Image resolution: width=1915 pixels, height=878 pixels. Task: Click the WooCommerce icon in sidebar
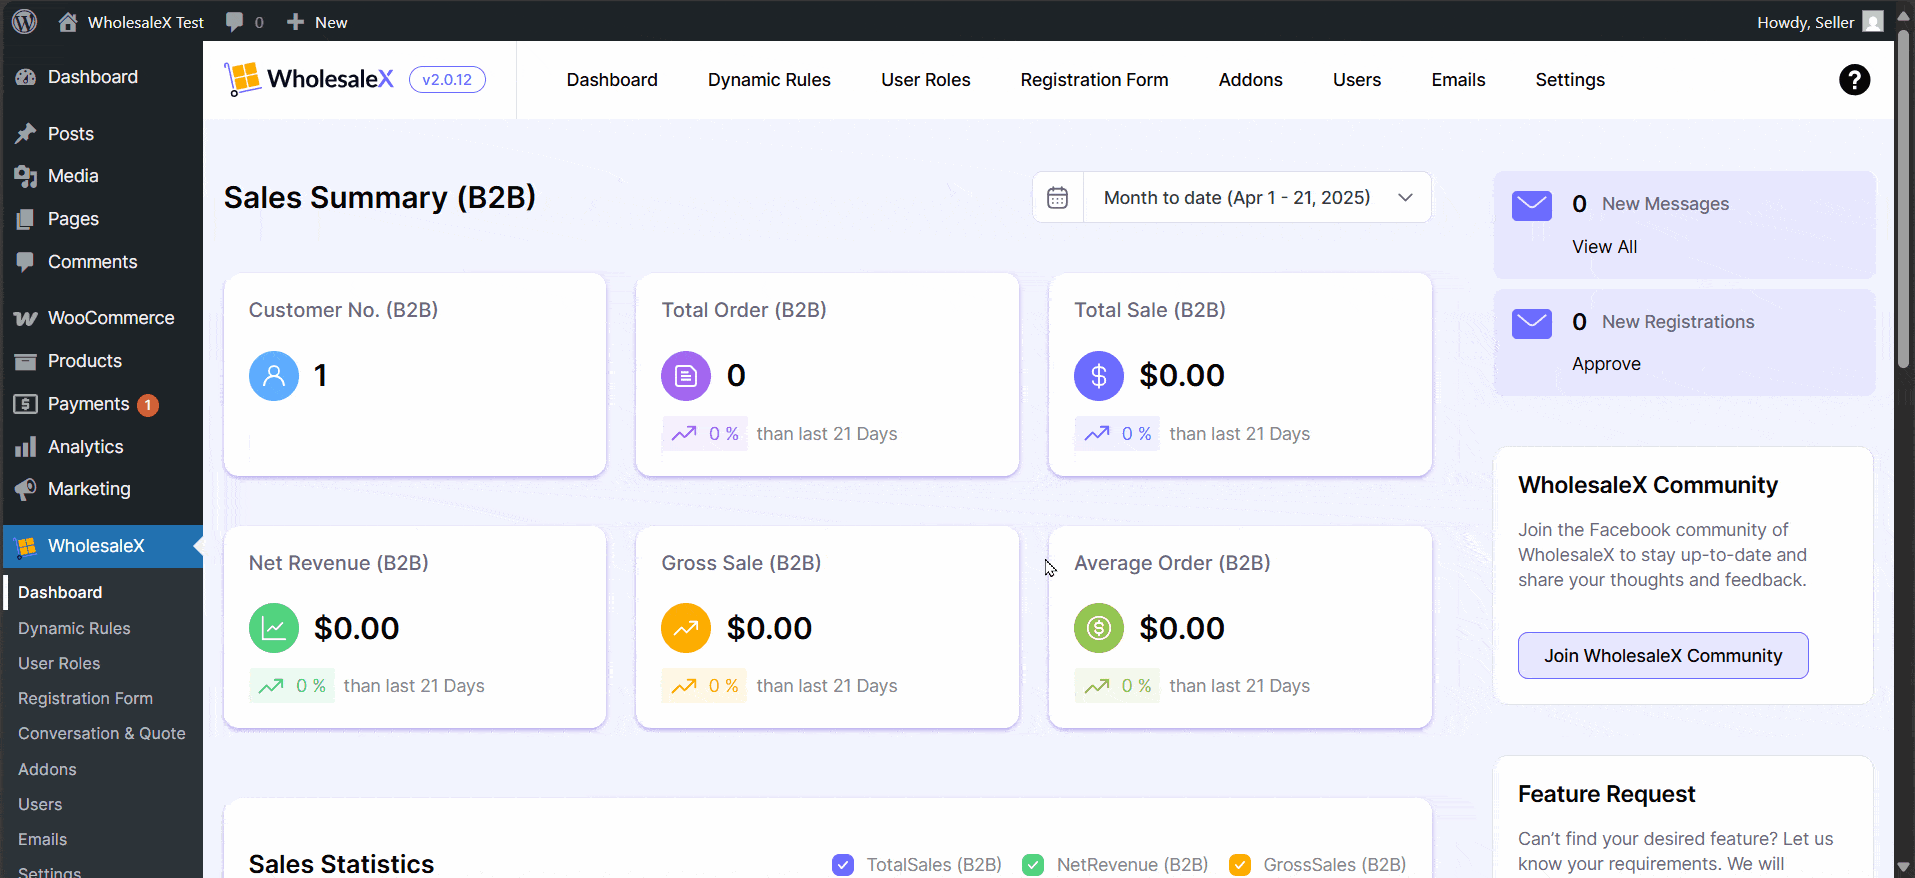(26, 318)
